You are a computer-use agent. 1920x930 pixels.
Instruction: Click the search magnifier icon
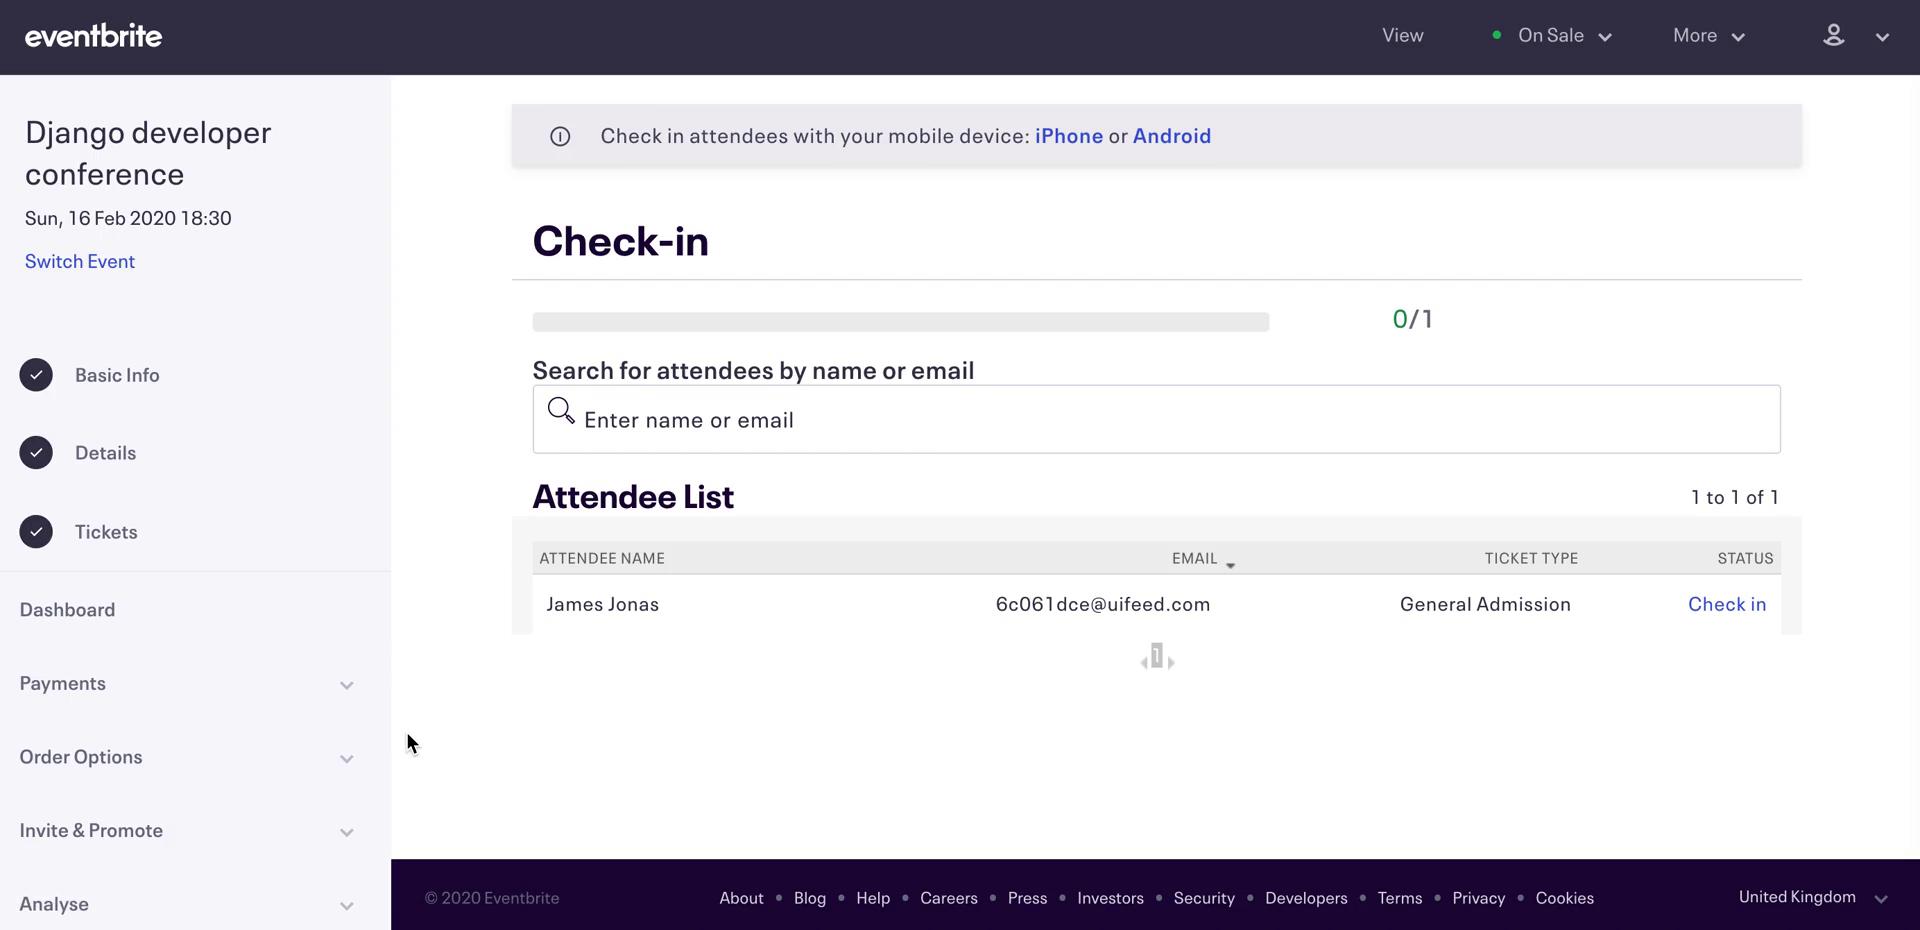[x=561, y=411]
